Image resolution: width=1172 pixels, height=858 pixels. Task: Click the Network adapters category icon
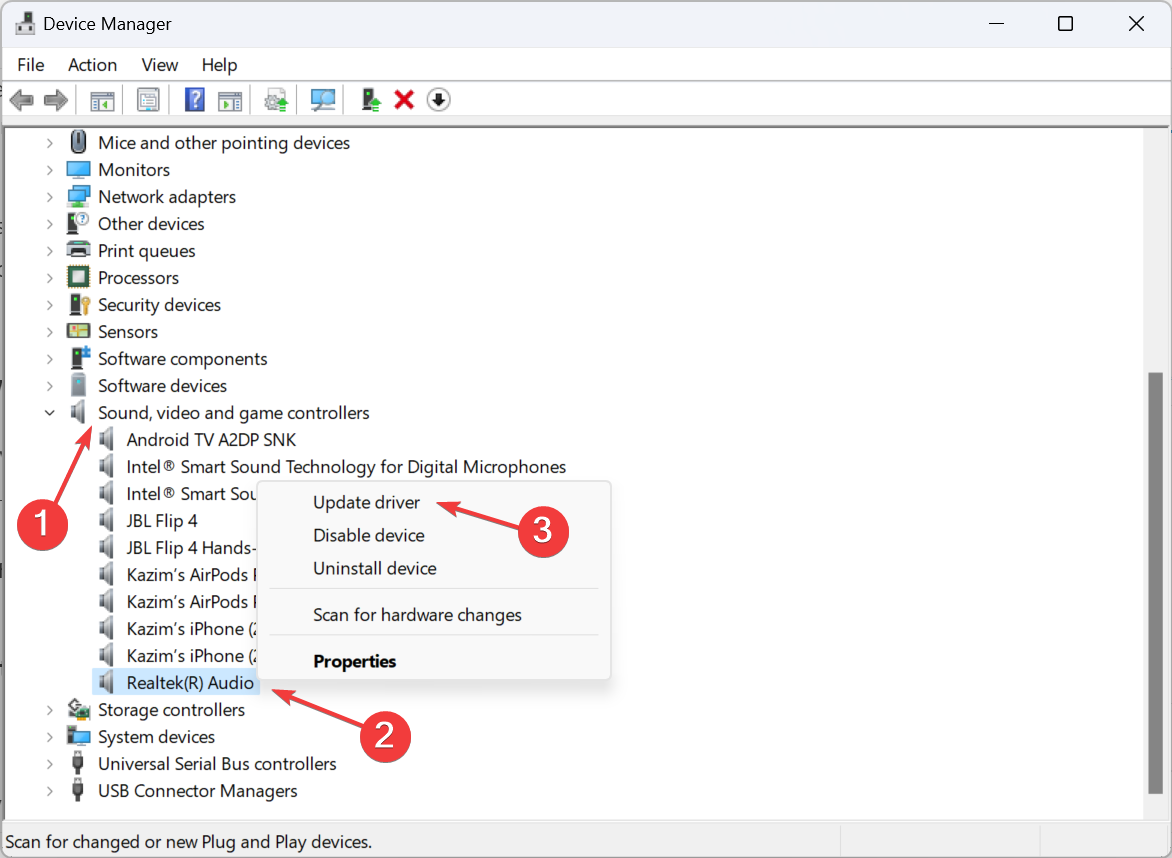click(78, 197)
